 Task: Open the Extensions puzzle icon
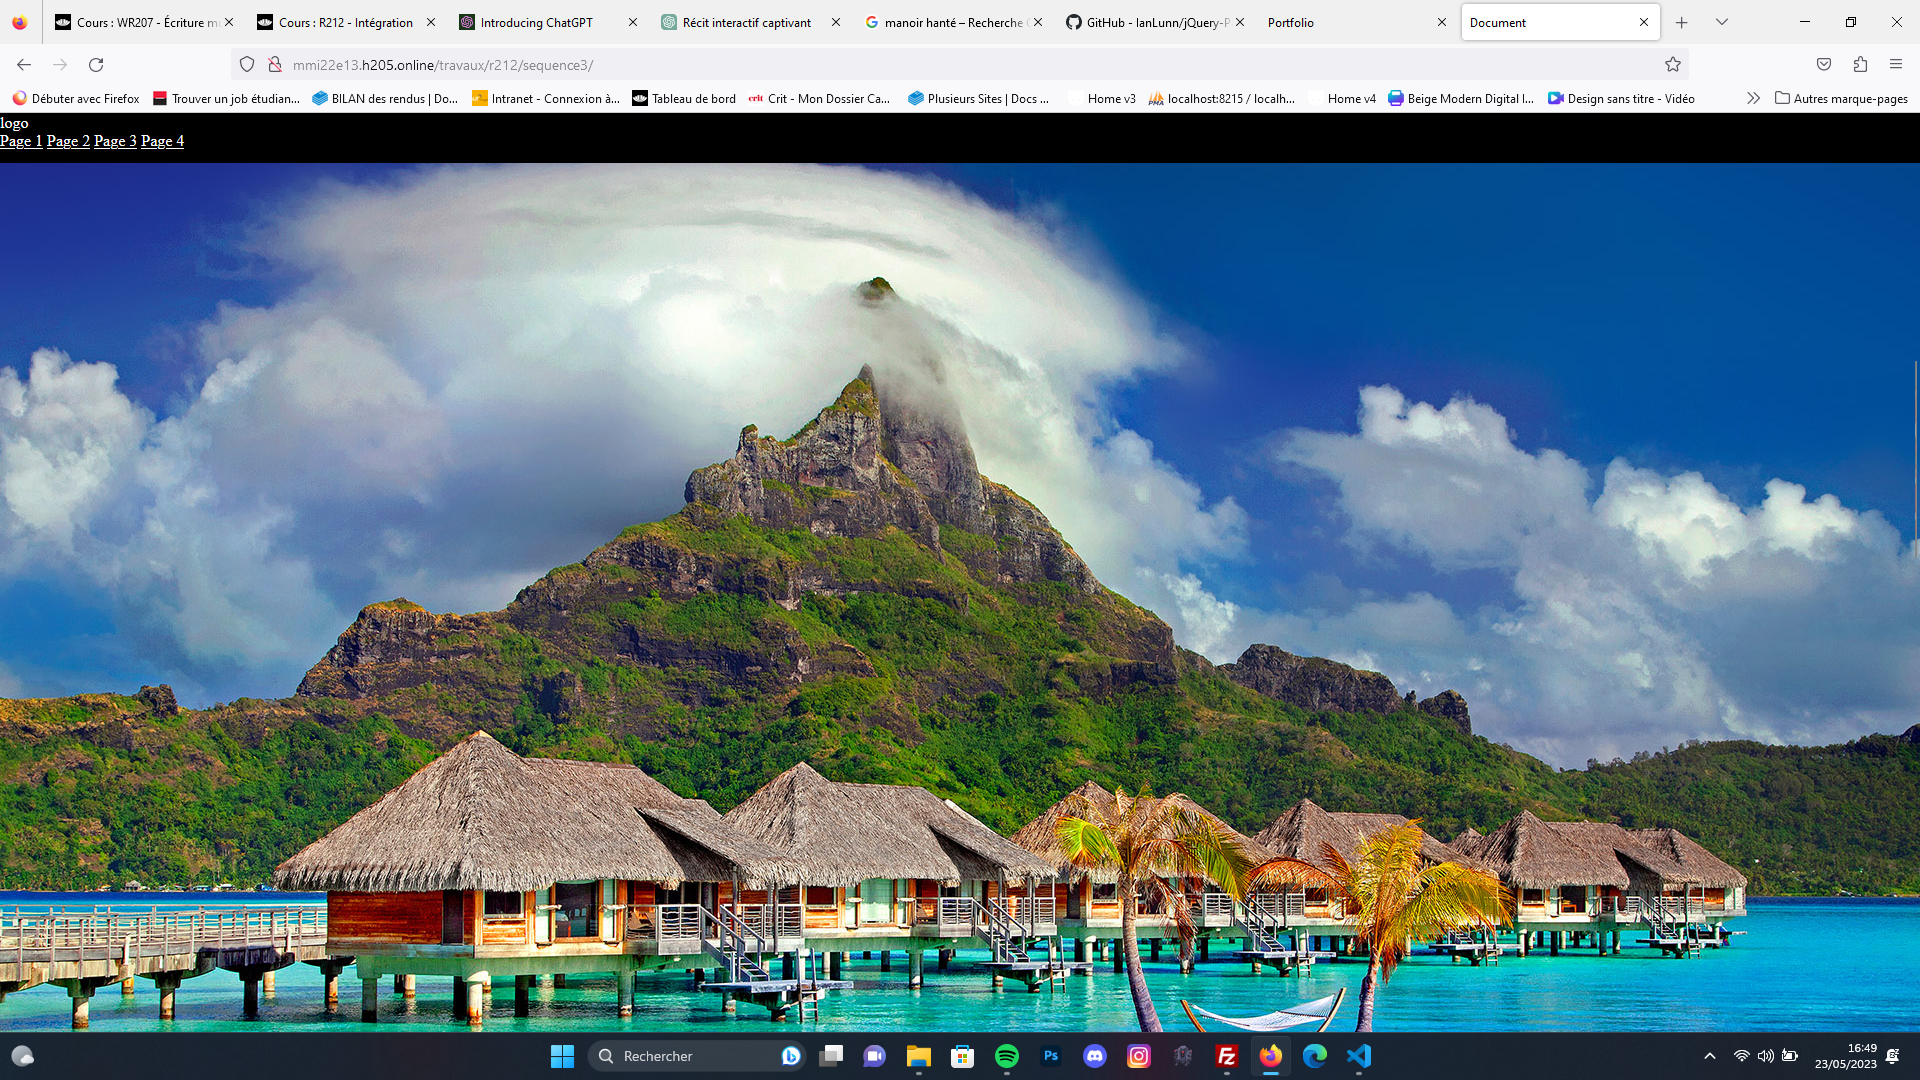coord(1860,65)
